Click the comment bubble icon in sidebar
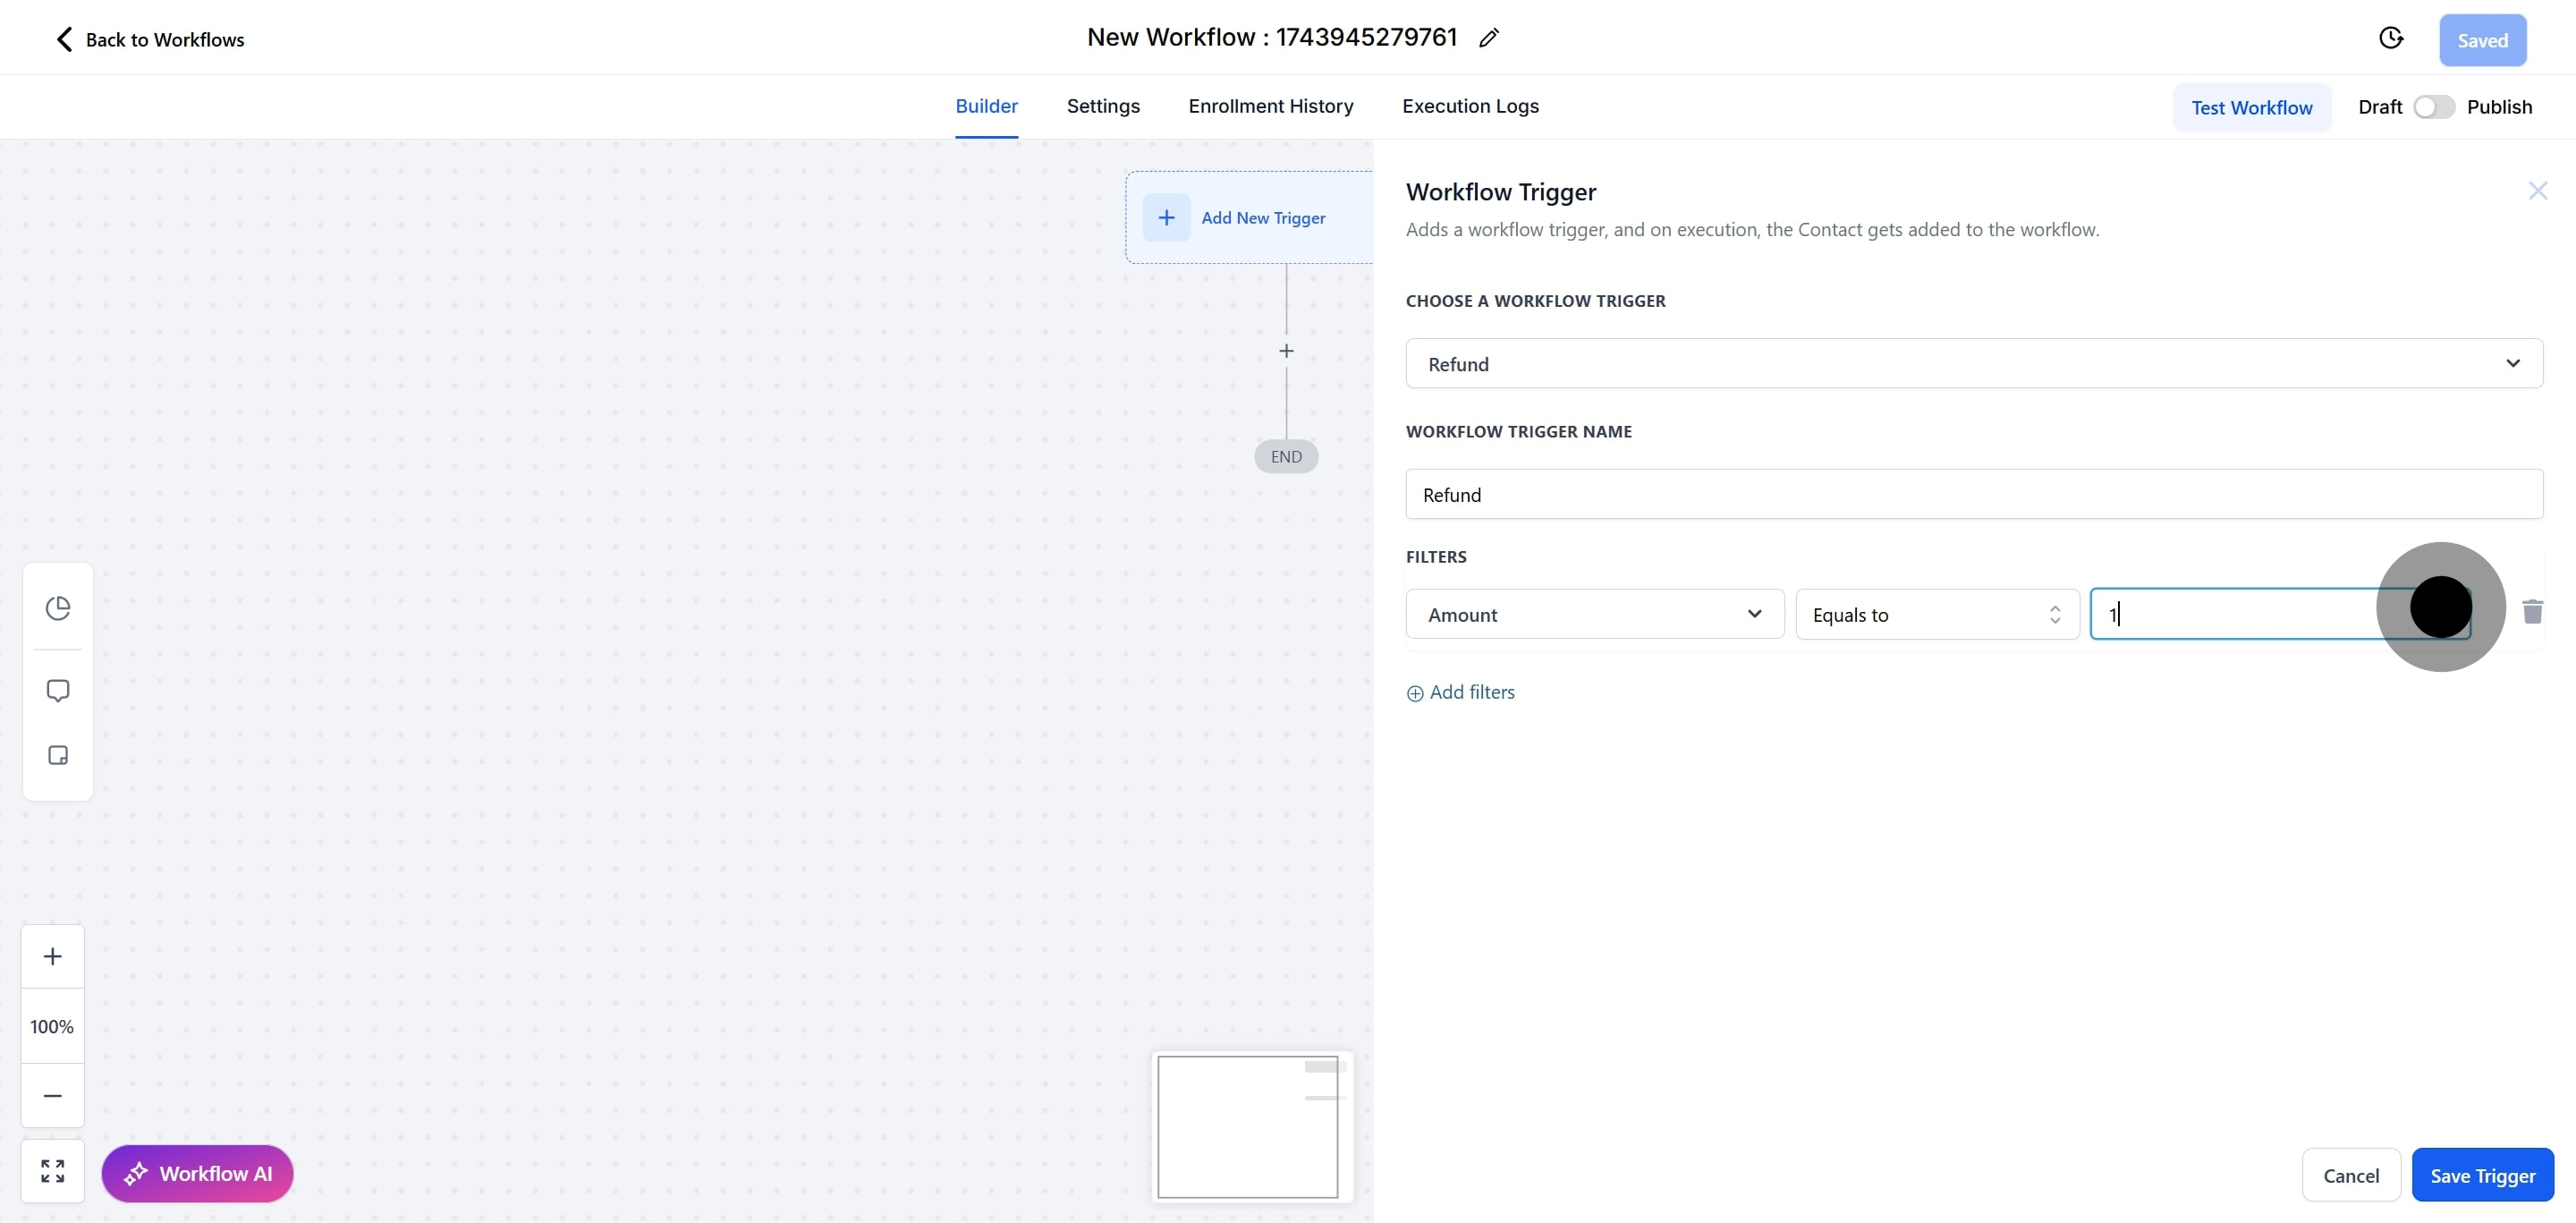Image resolution: width=2576 pixels, height=1223 pixels. click(58, 691)
